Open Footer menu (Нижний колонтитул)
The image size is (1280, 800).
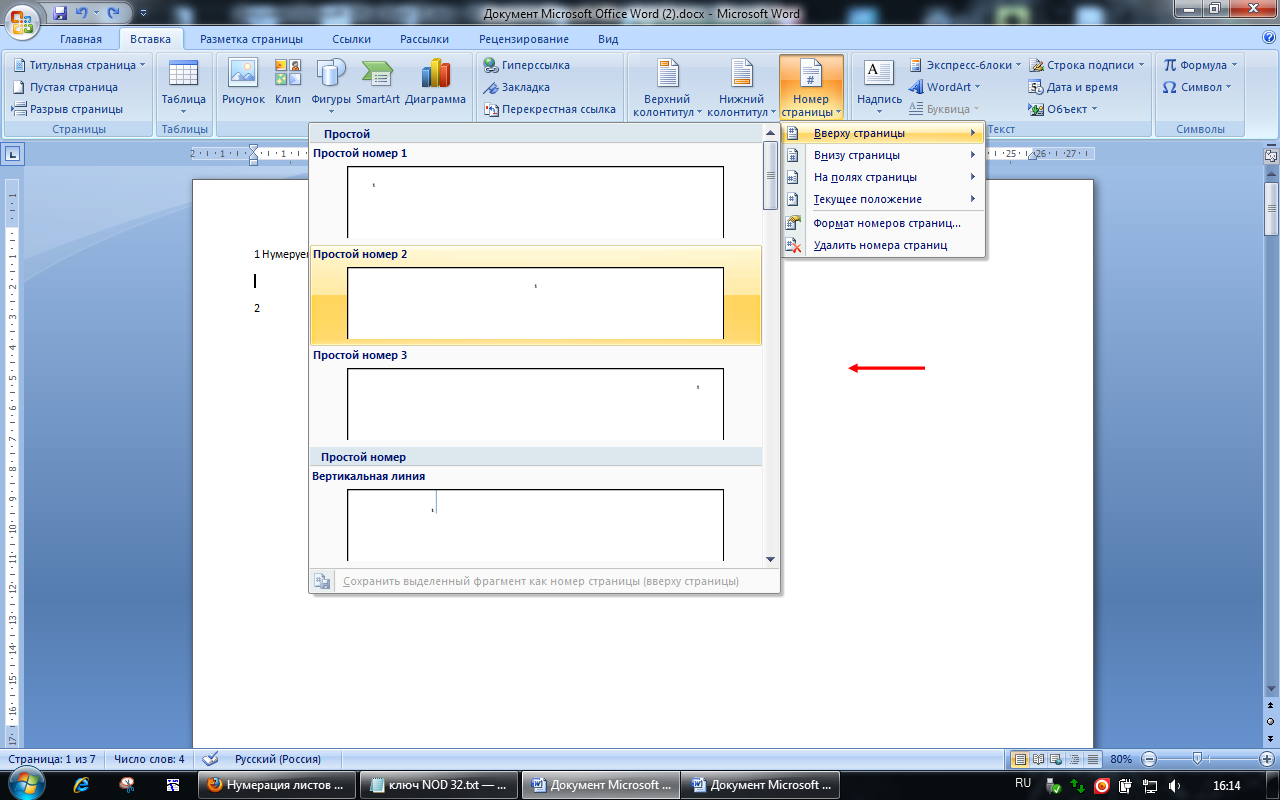click(741, 87)
